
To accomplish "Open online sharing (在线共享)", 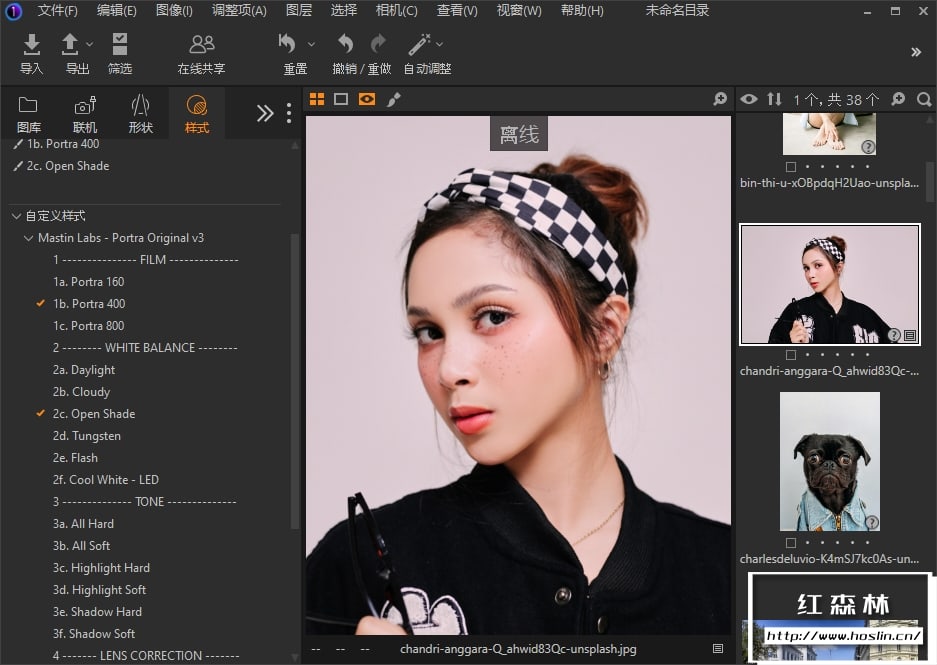I will pyautogui.click(x=201, y=44).
